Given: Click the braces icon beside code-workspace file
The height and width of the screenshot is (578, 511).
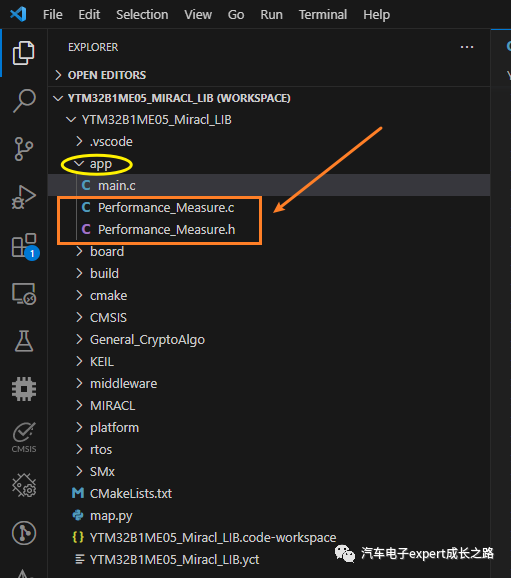Looking at the screenshot, I should tap(78, 537).
